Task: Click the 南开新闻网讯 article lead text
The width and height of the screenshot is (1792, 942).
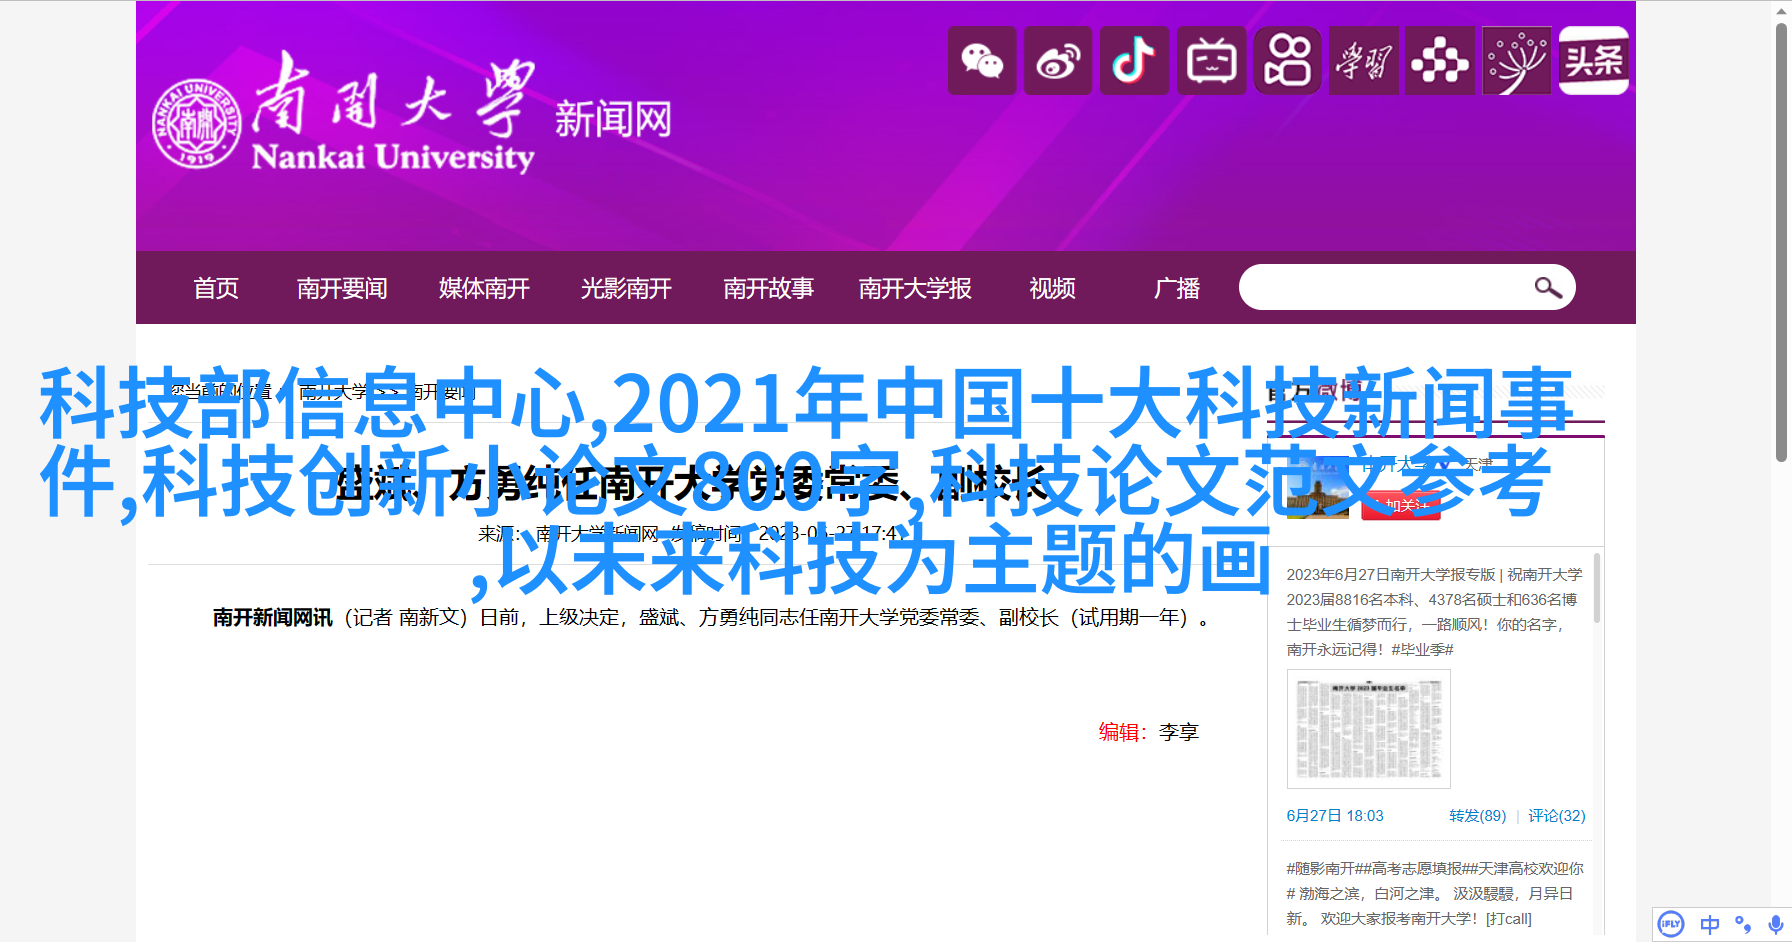Action: click(272, 618)
